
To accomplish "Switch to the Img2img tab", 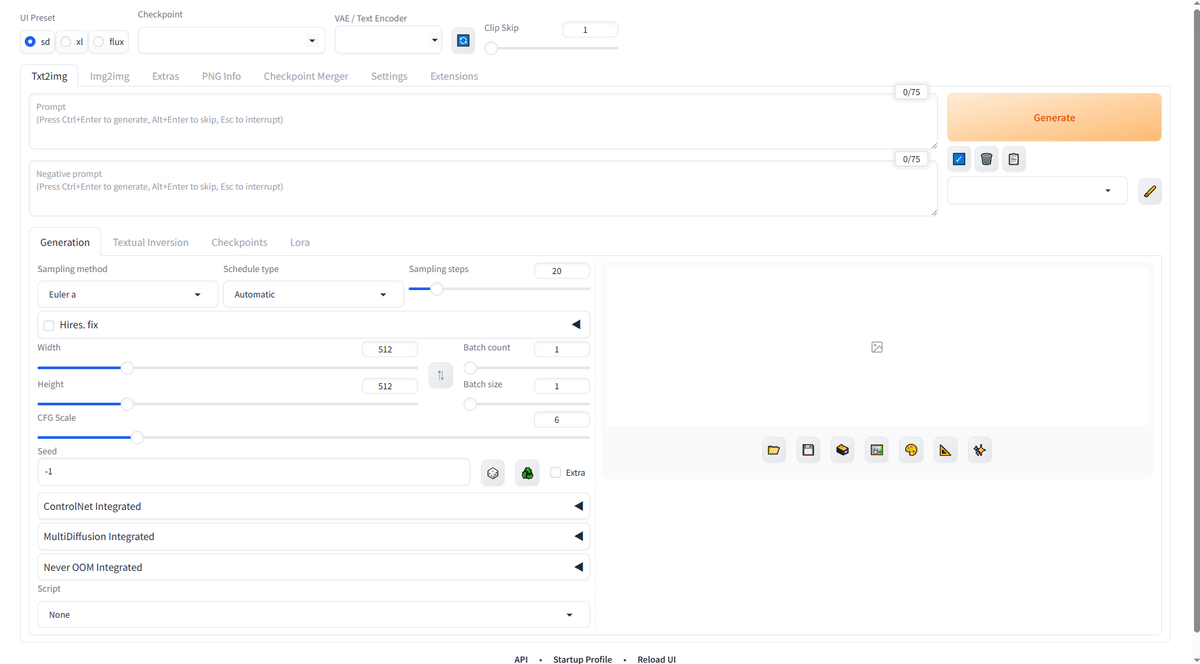I will (109, 75).
